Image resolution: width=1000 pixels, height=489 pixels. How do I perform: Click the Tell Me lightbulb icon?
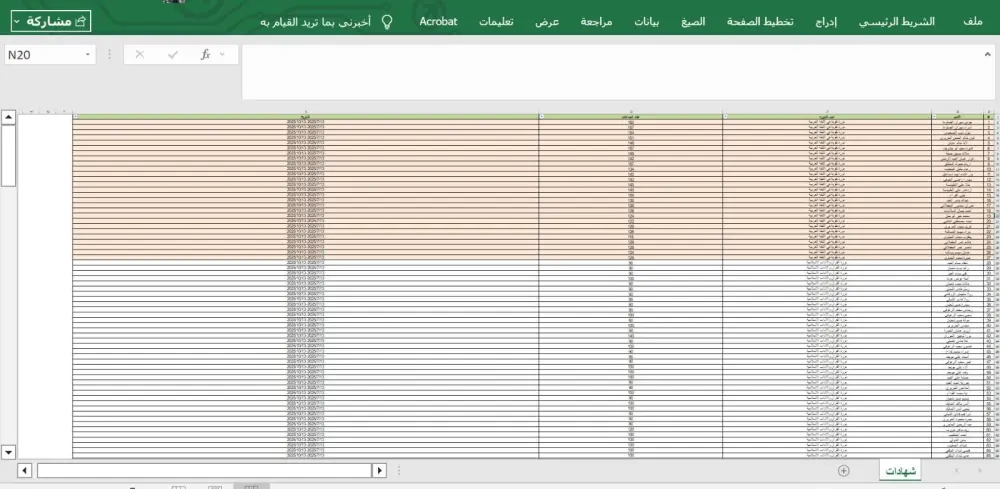386,22
